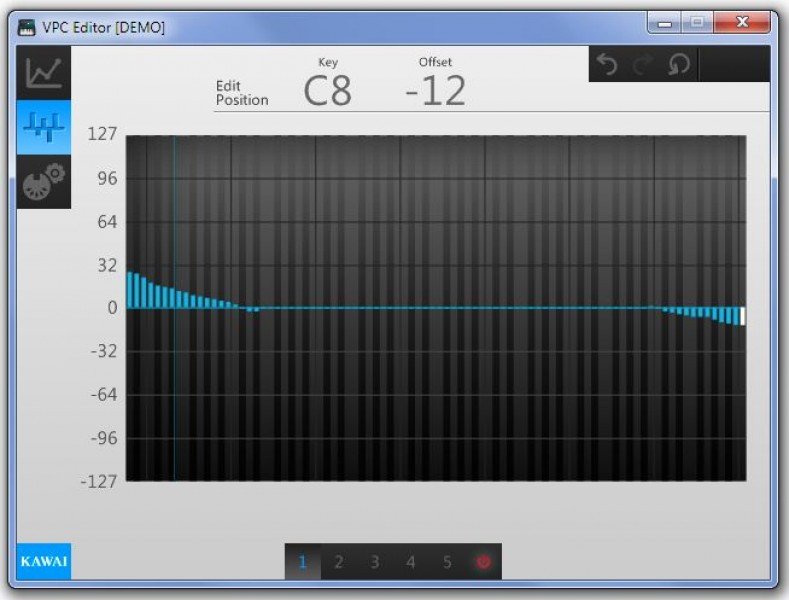Select the key offset editor icon
The width and height of the screenshot is (789, 600).
click(x=43, y=127)
